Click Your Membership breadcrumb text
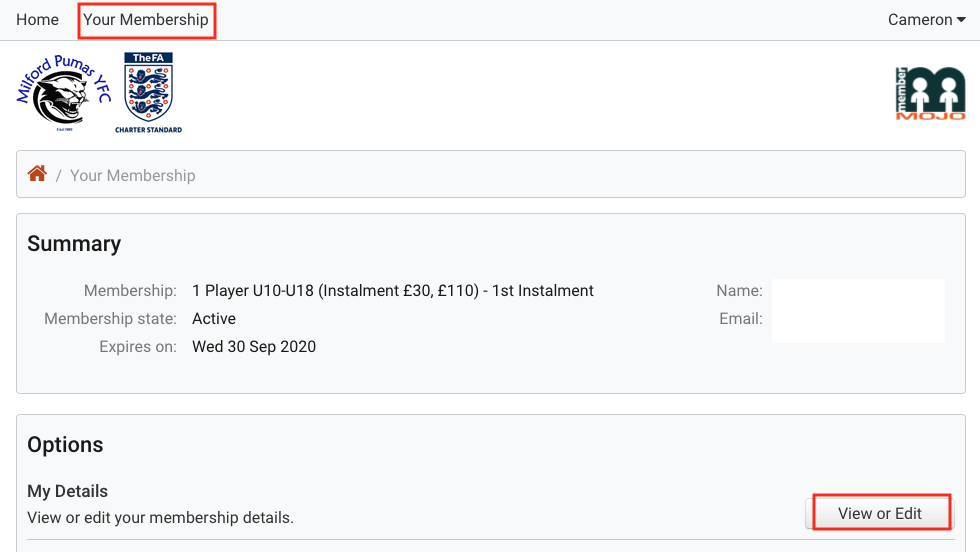 132,175
